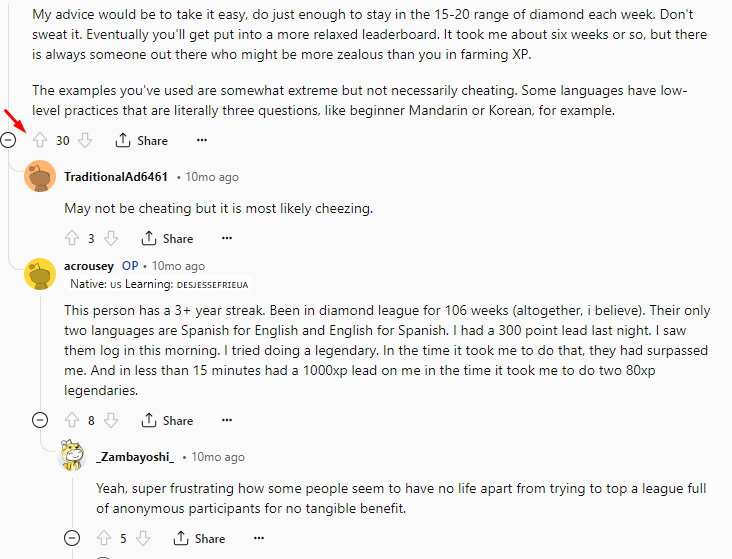Share the comment with 30 points
This screenshot has width=732, height=559.
[x=142, y=140]
